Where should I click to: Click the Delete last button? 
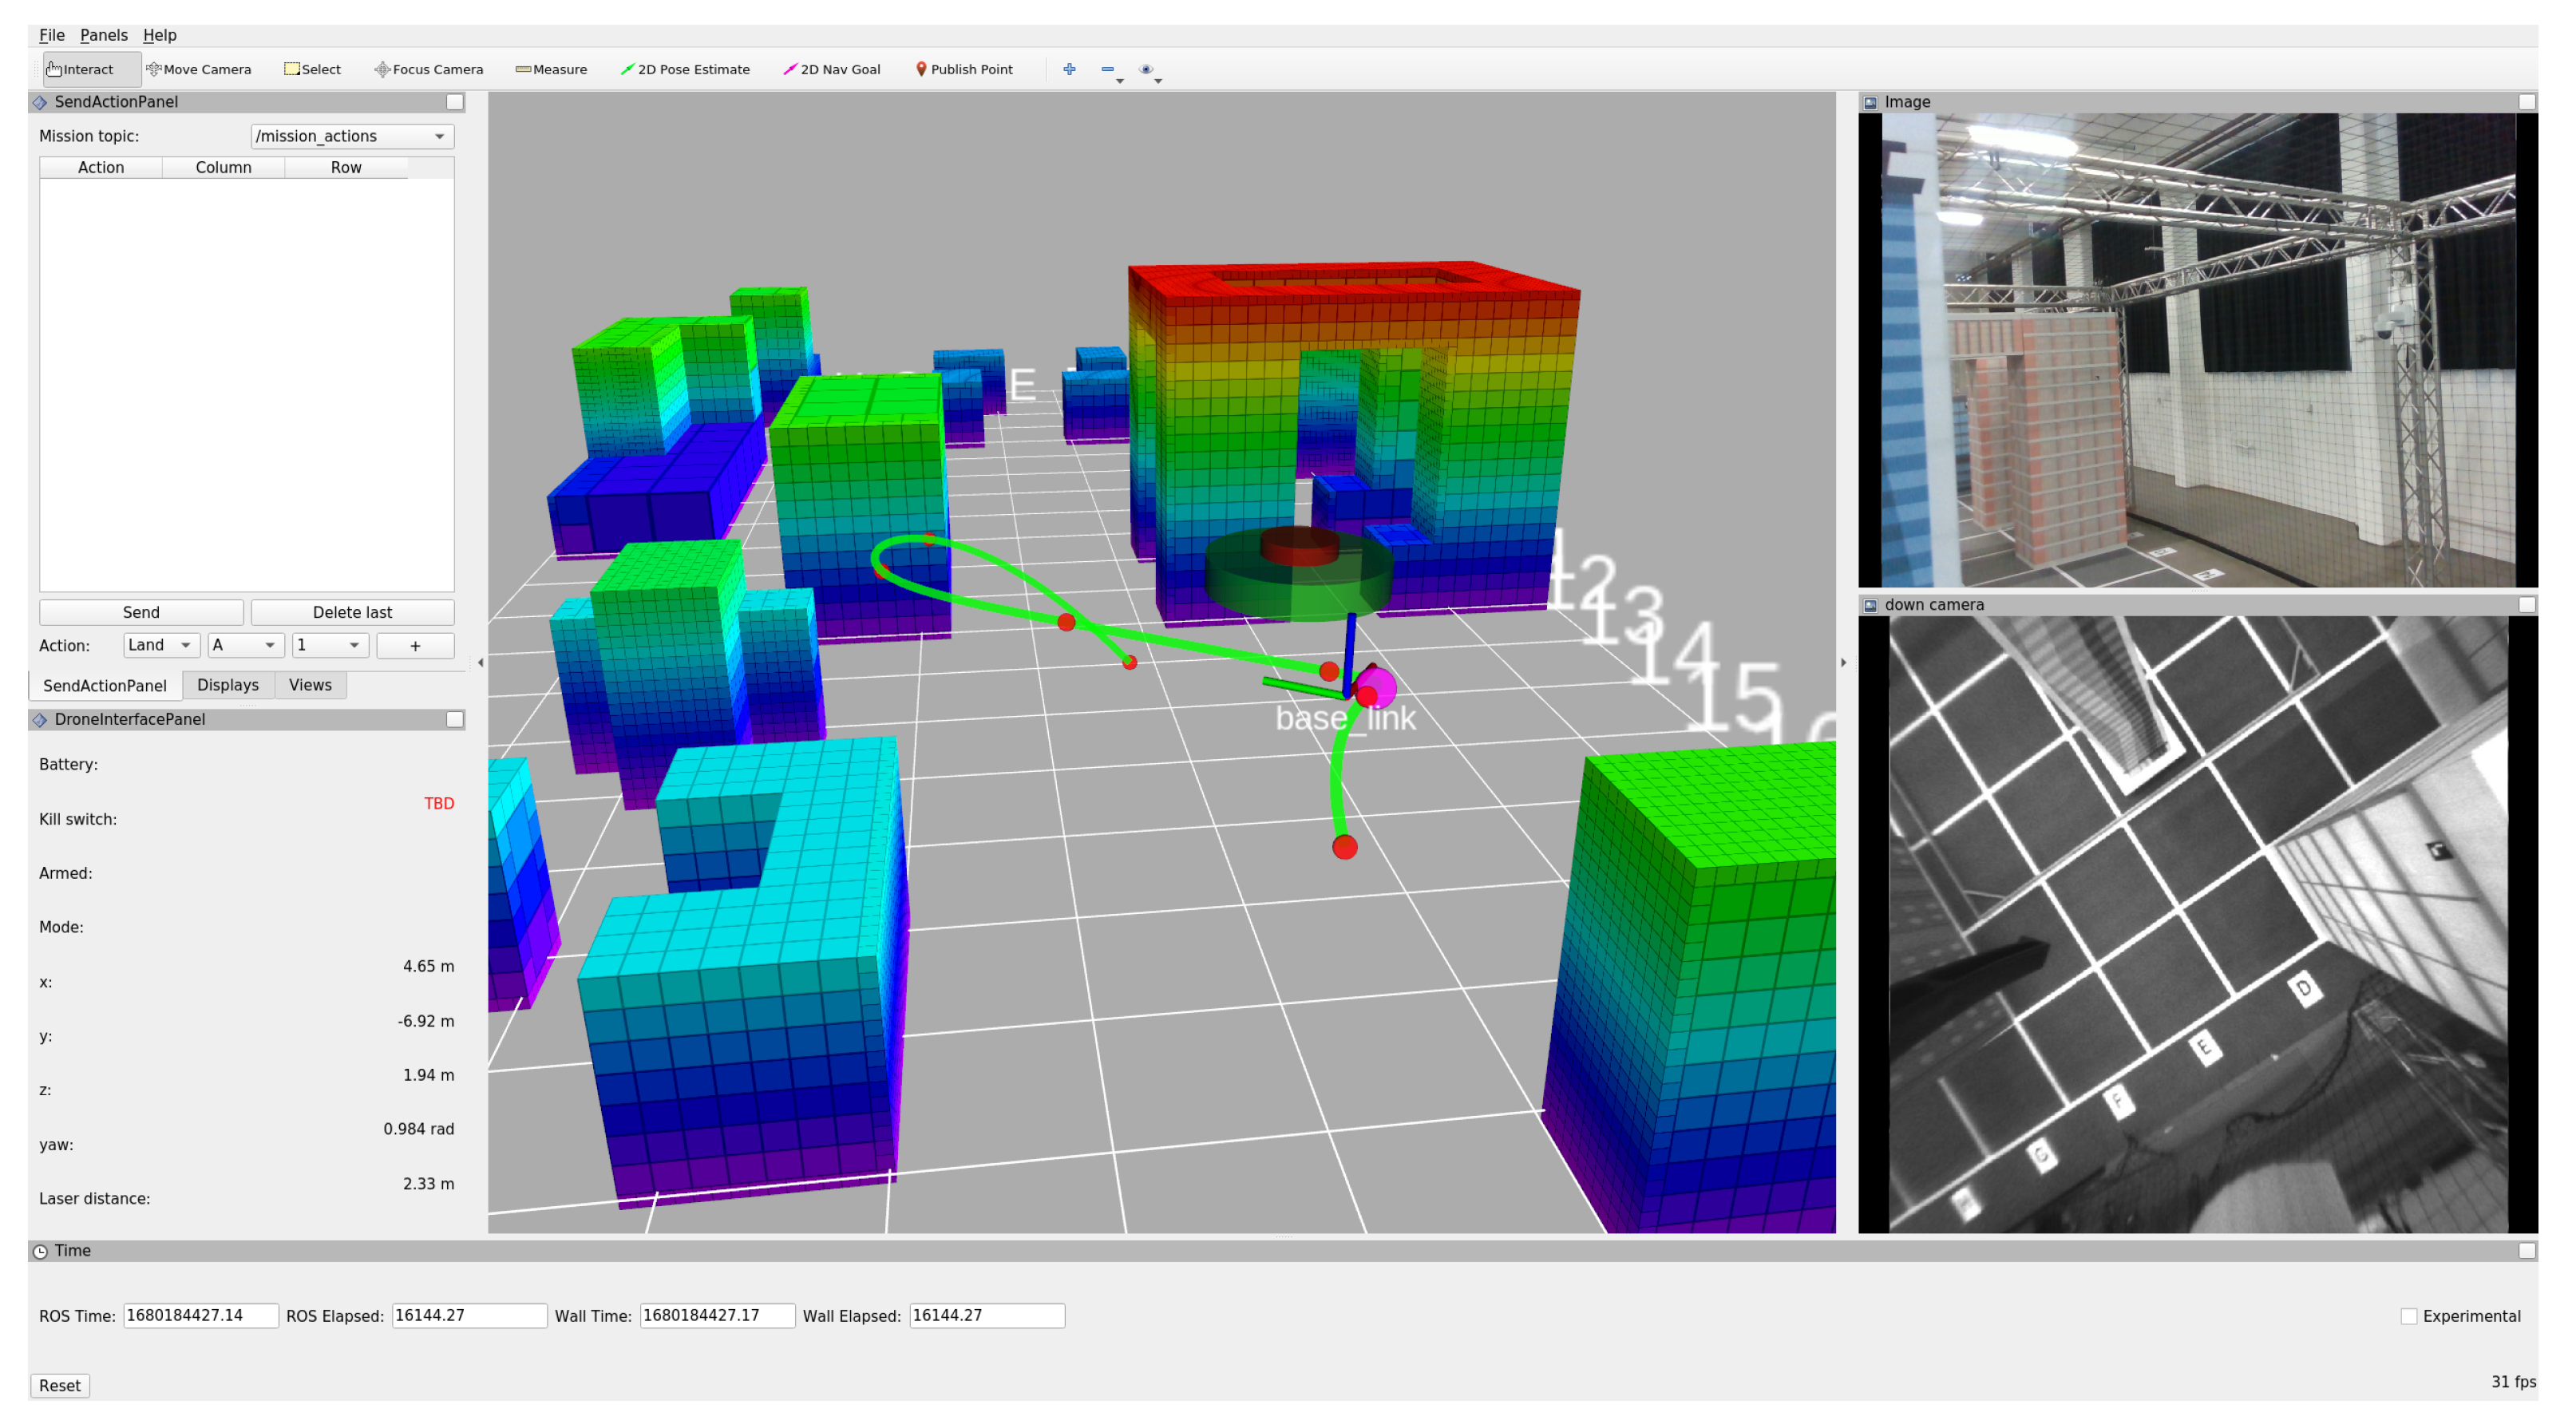[352, 612]
